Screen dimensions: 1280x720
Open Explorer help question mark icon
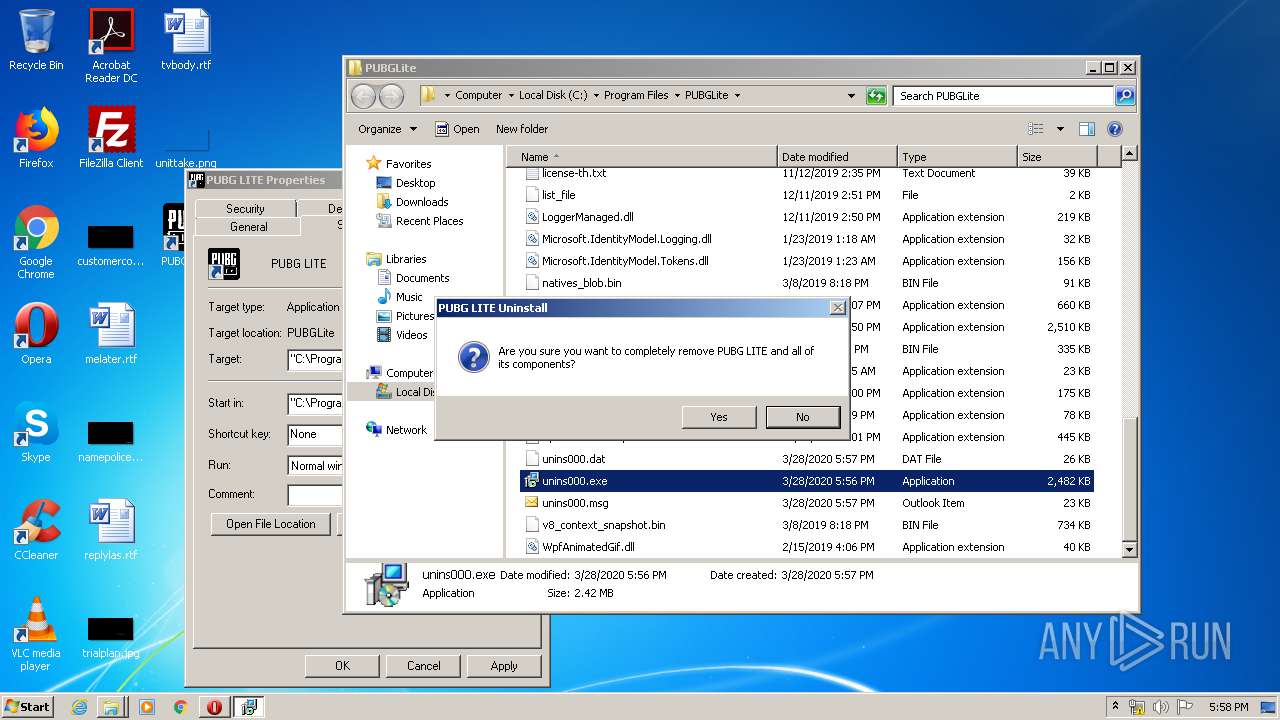coord(1115,129)
